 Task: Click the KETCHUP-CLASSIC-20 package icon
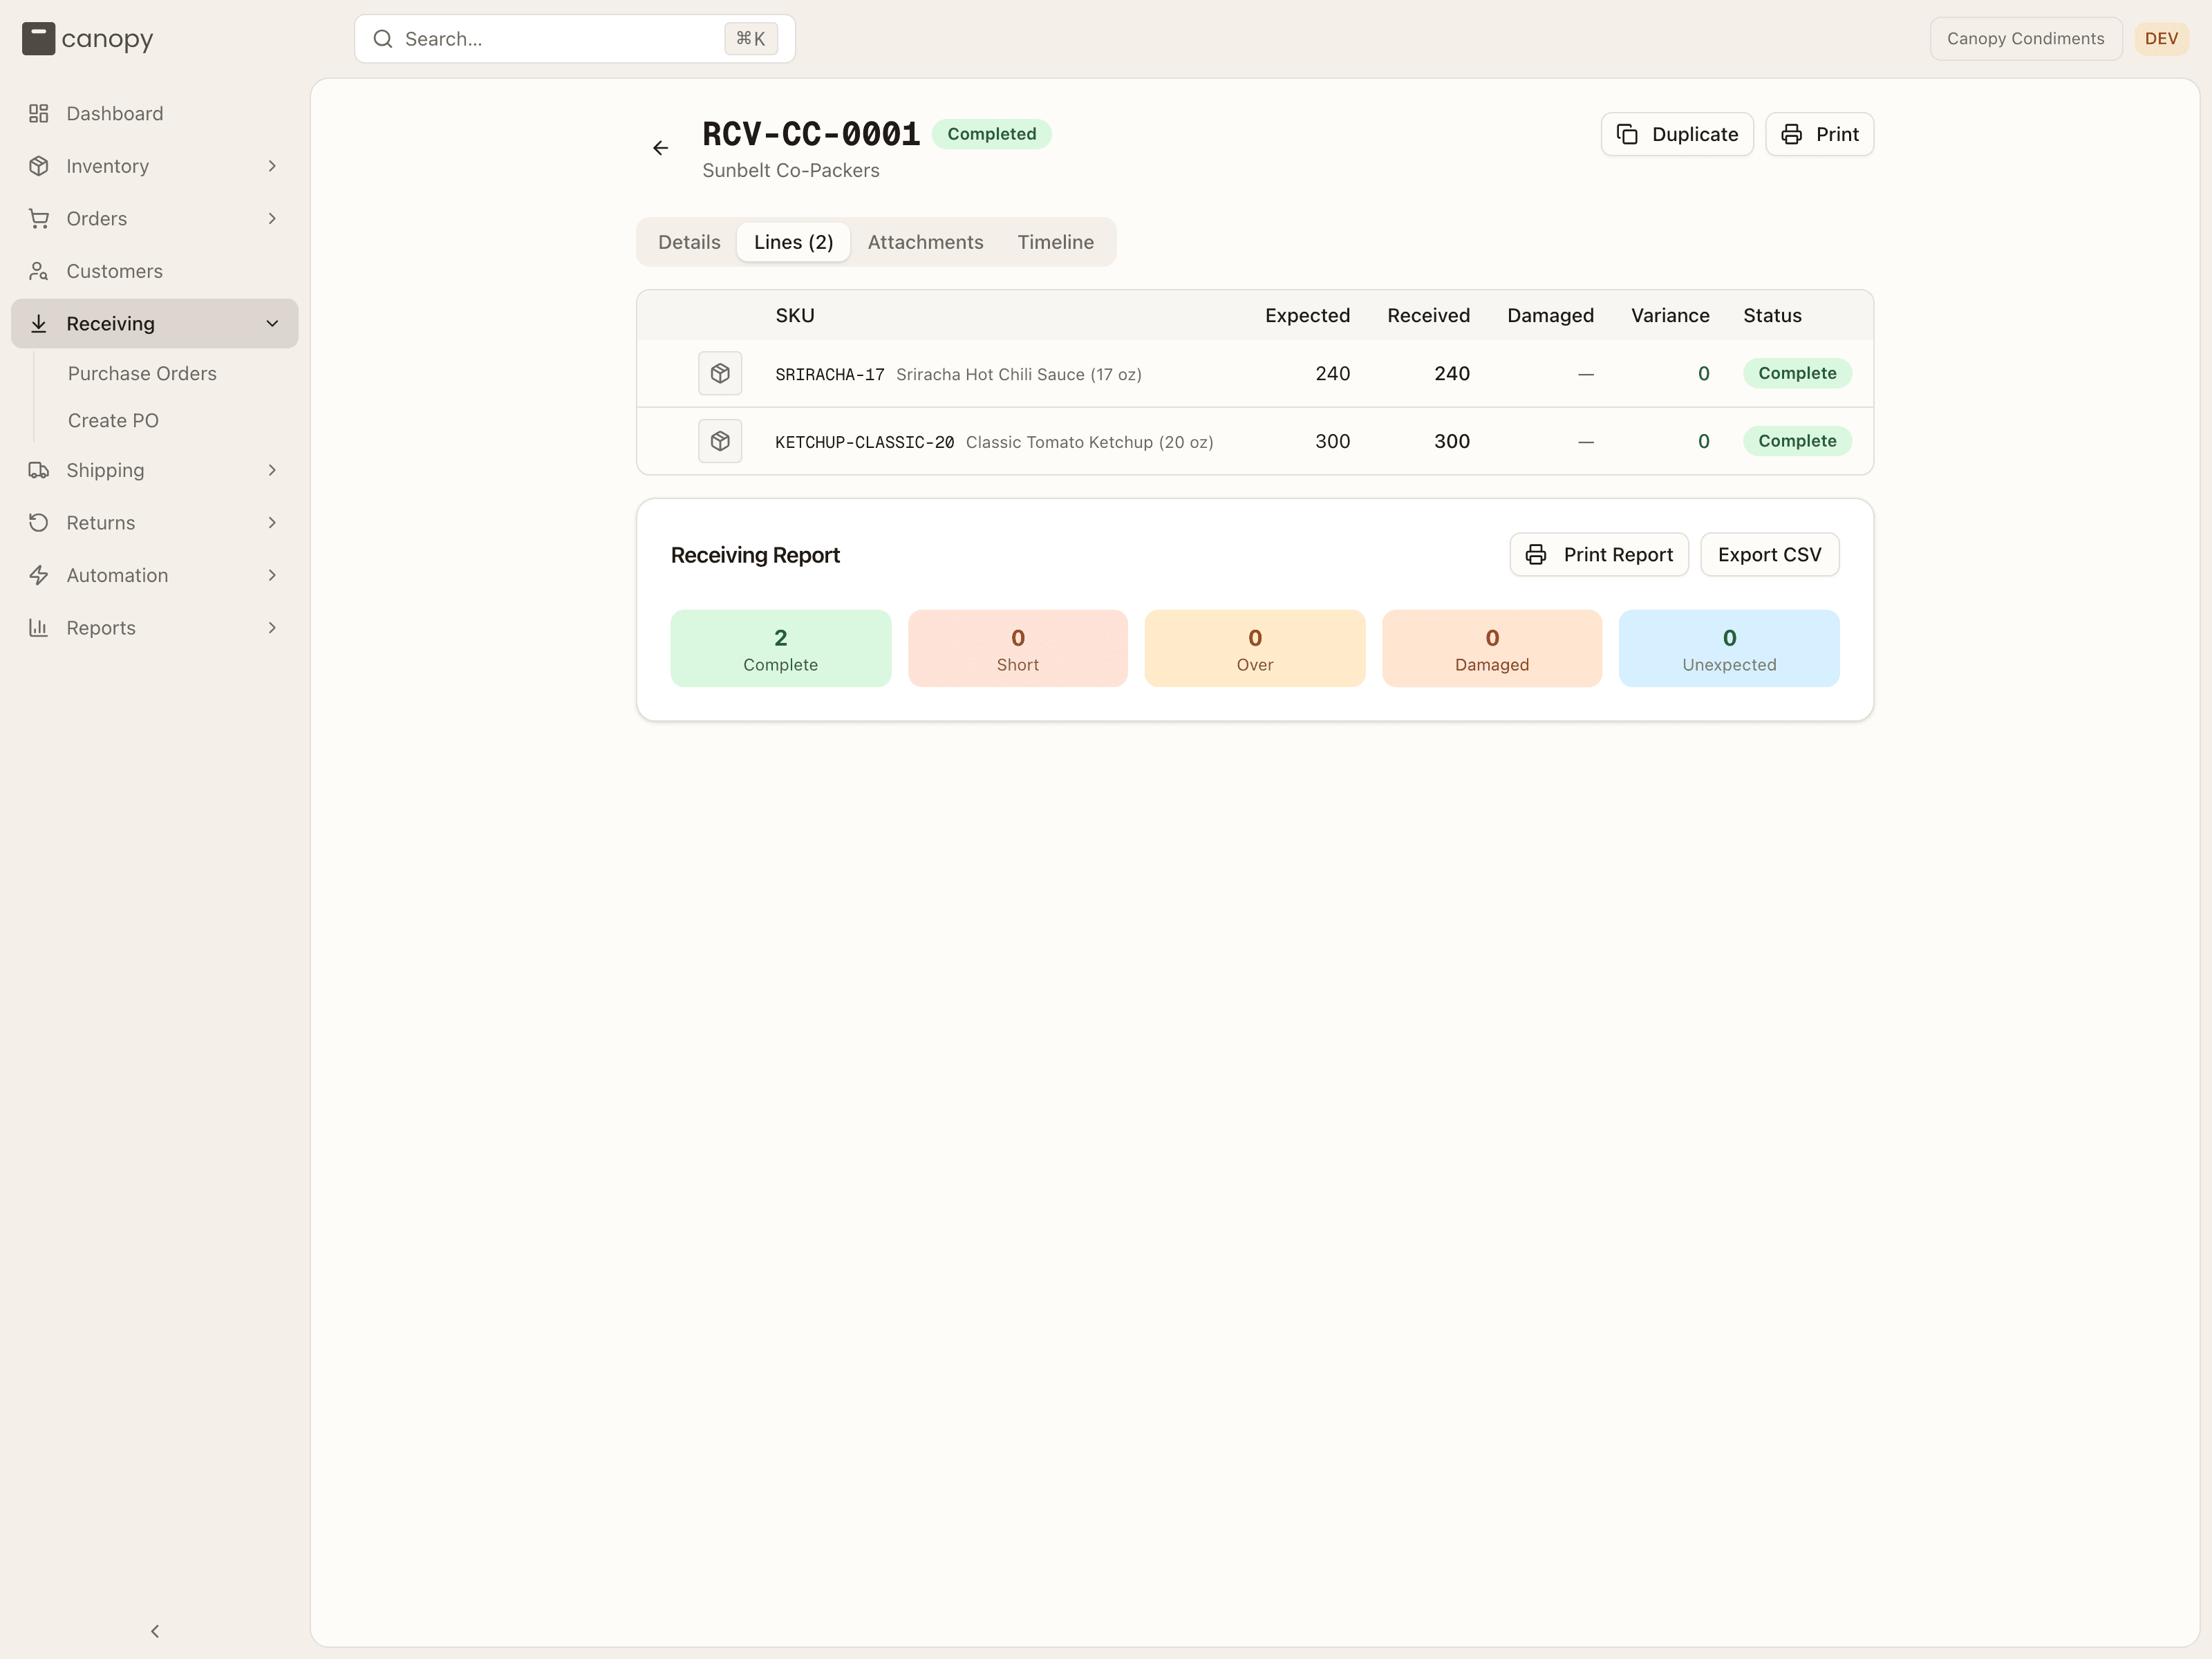(720, 441)
